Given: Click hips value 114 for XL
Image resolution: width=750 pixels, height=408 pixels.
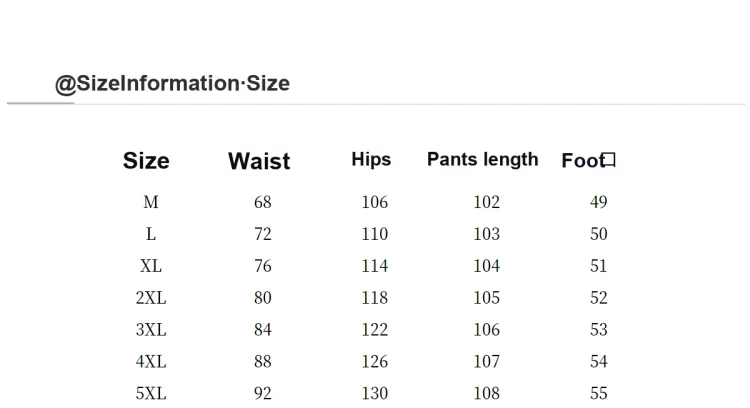Looking at the screenshot, I should (375, 266).
